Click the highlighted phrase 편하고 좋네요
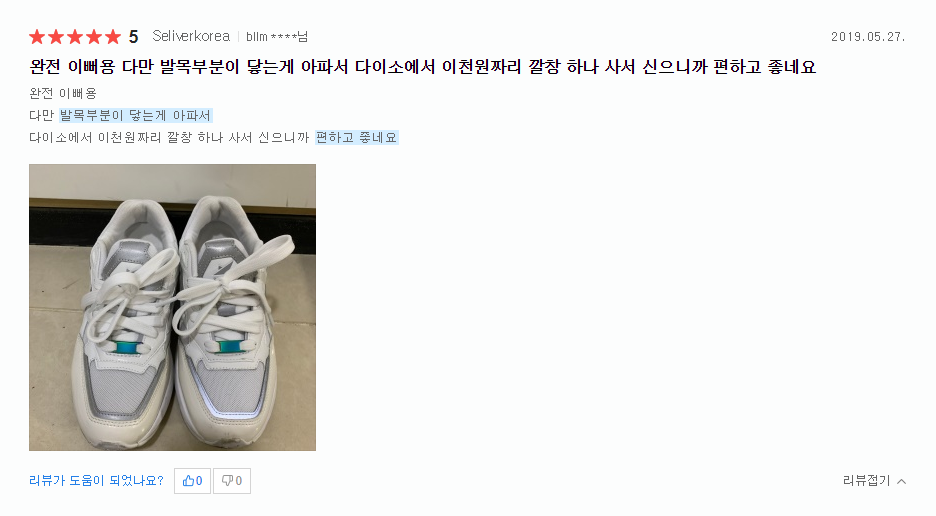 356,137
